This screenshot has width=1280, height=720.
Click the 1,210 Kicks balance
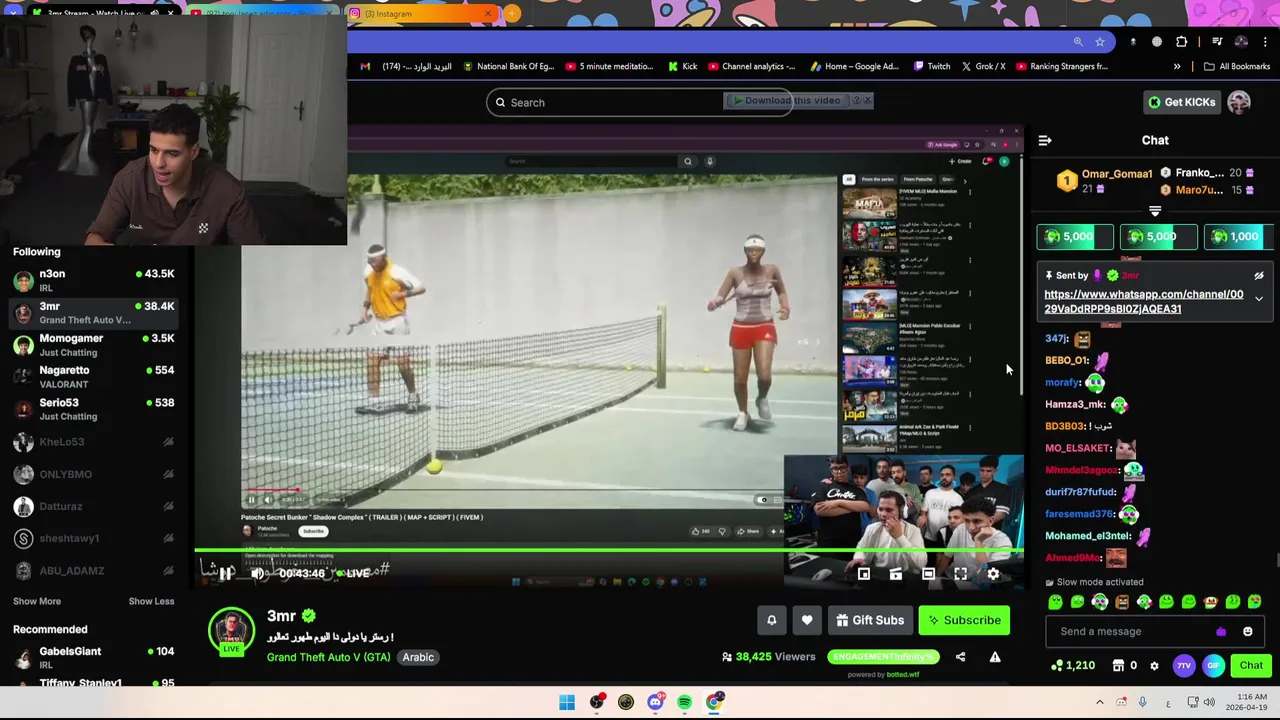click(1073, 666)
